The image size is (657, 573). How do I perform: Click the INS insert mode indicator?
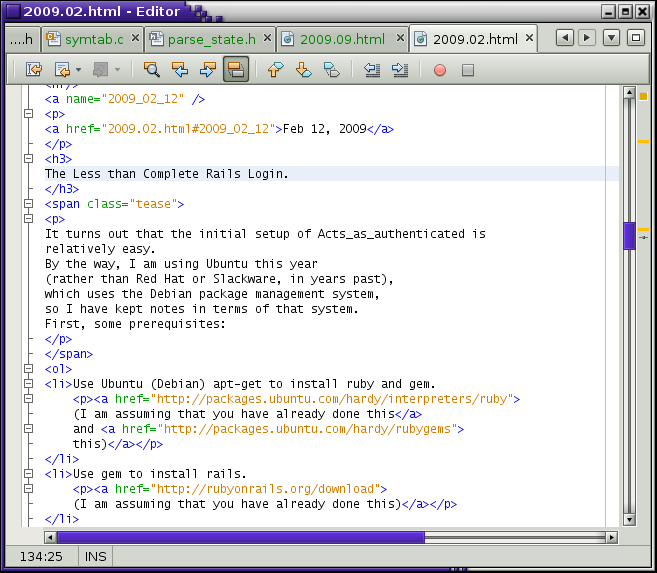tap(97, 556)
